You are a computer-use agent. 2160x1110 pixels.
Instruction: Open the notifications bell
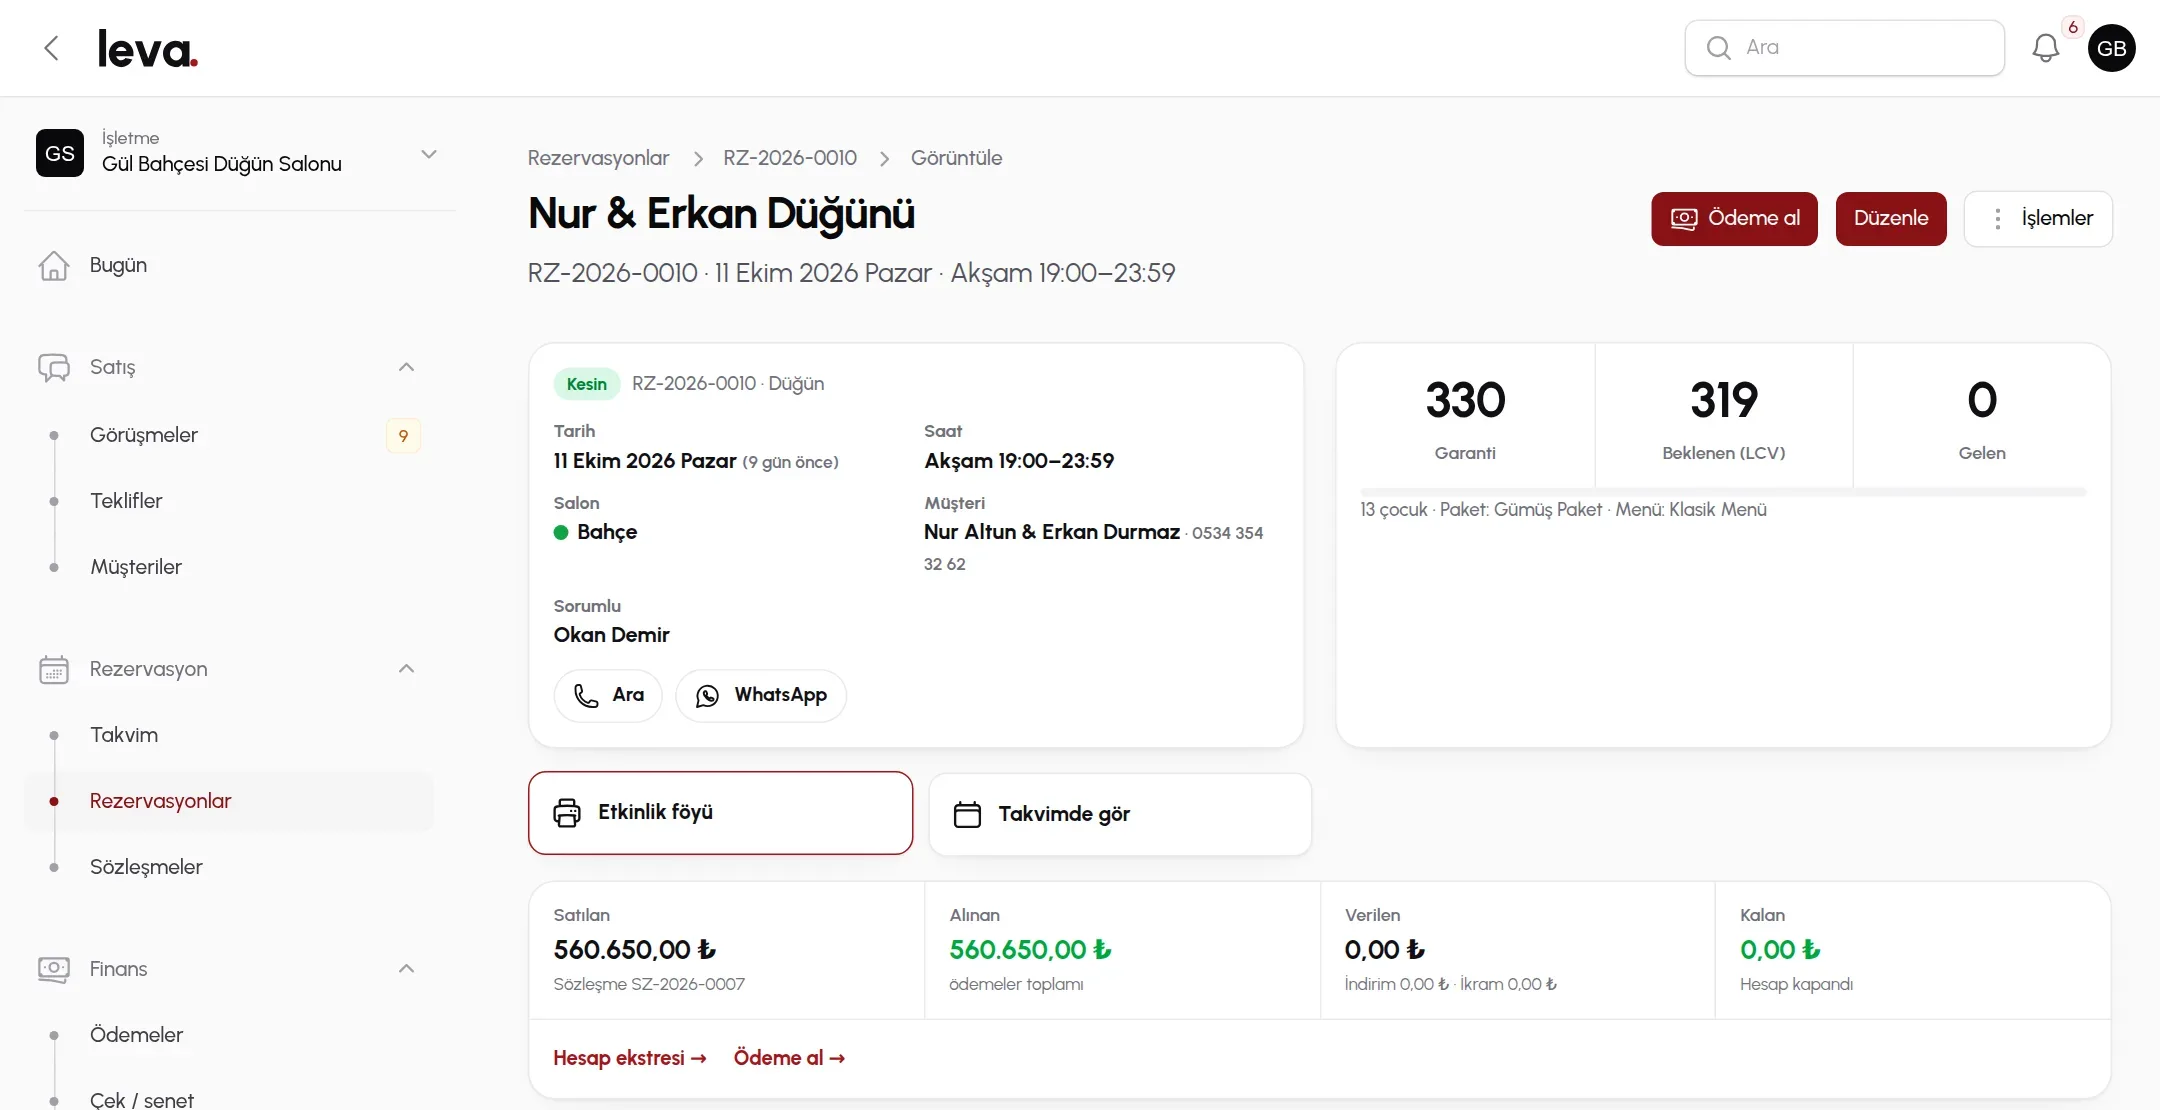[2045, 48]
